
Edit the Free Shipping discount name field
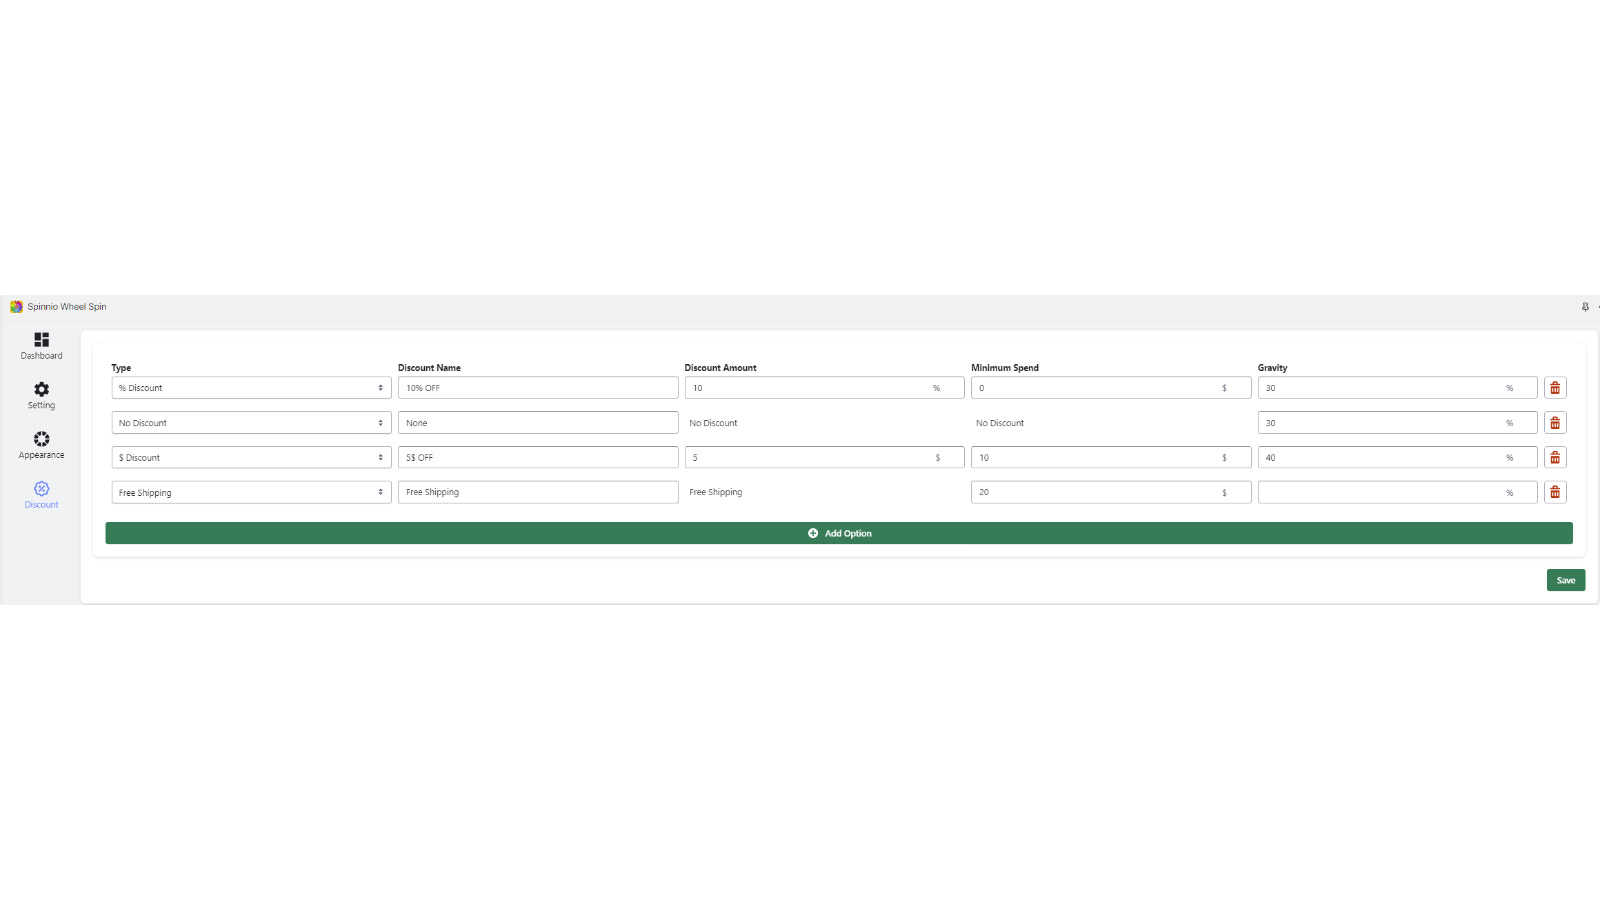coord(538,492)
